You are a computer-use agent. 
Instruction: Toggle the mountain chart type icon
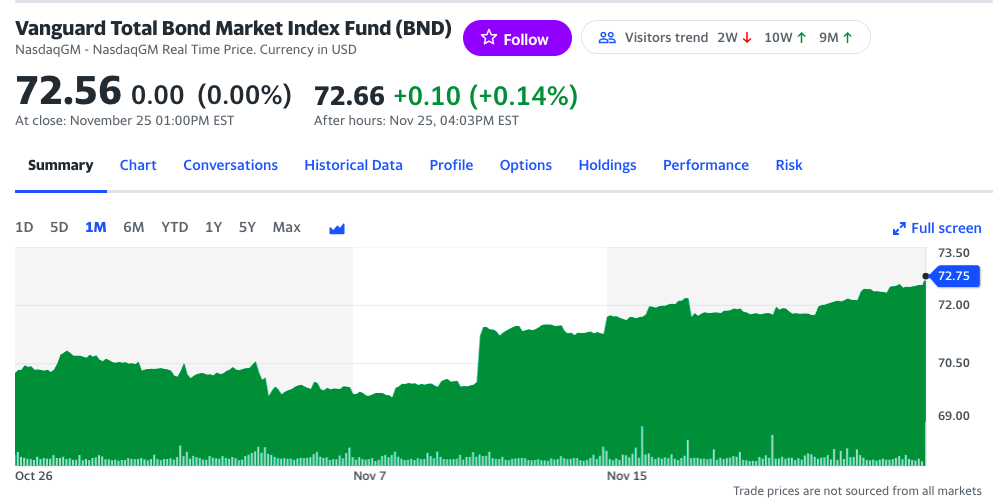337,229
